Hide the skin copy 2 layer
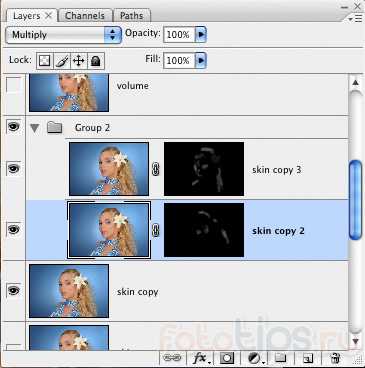The height and width of the screenshot is (368, 365). [13, 230]
